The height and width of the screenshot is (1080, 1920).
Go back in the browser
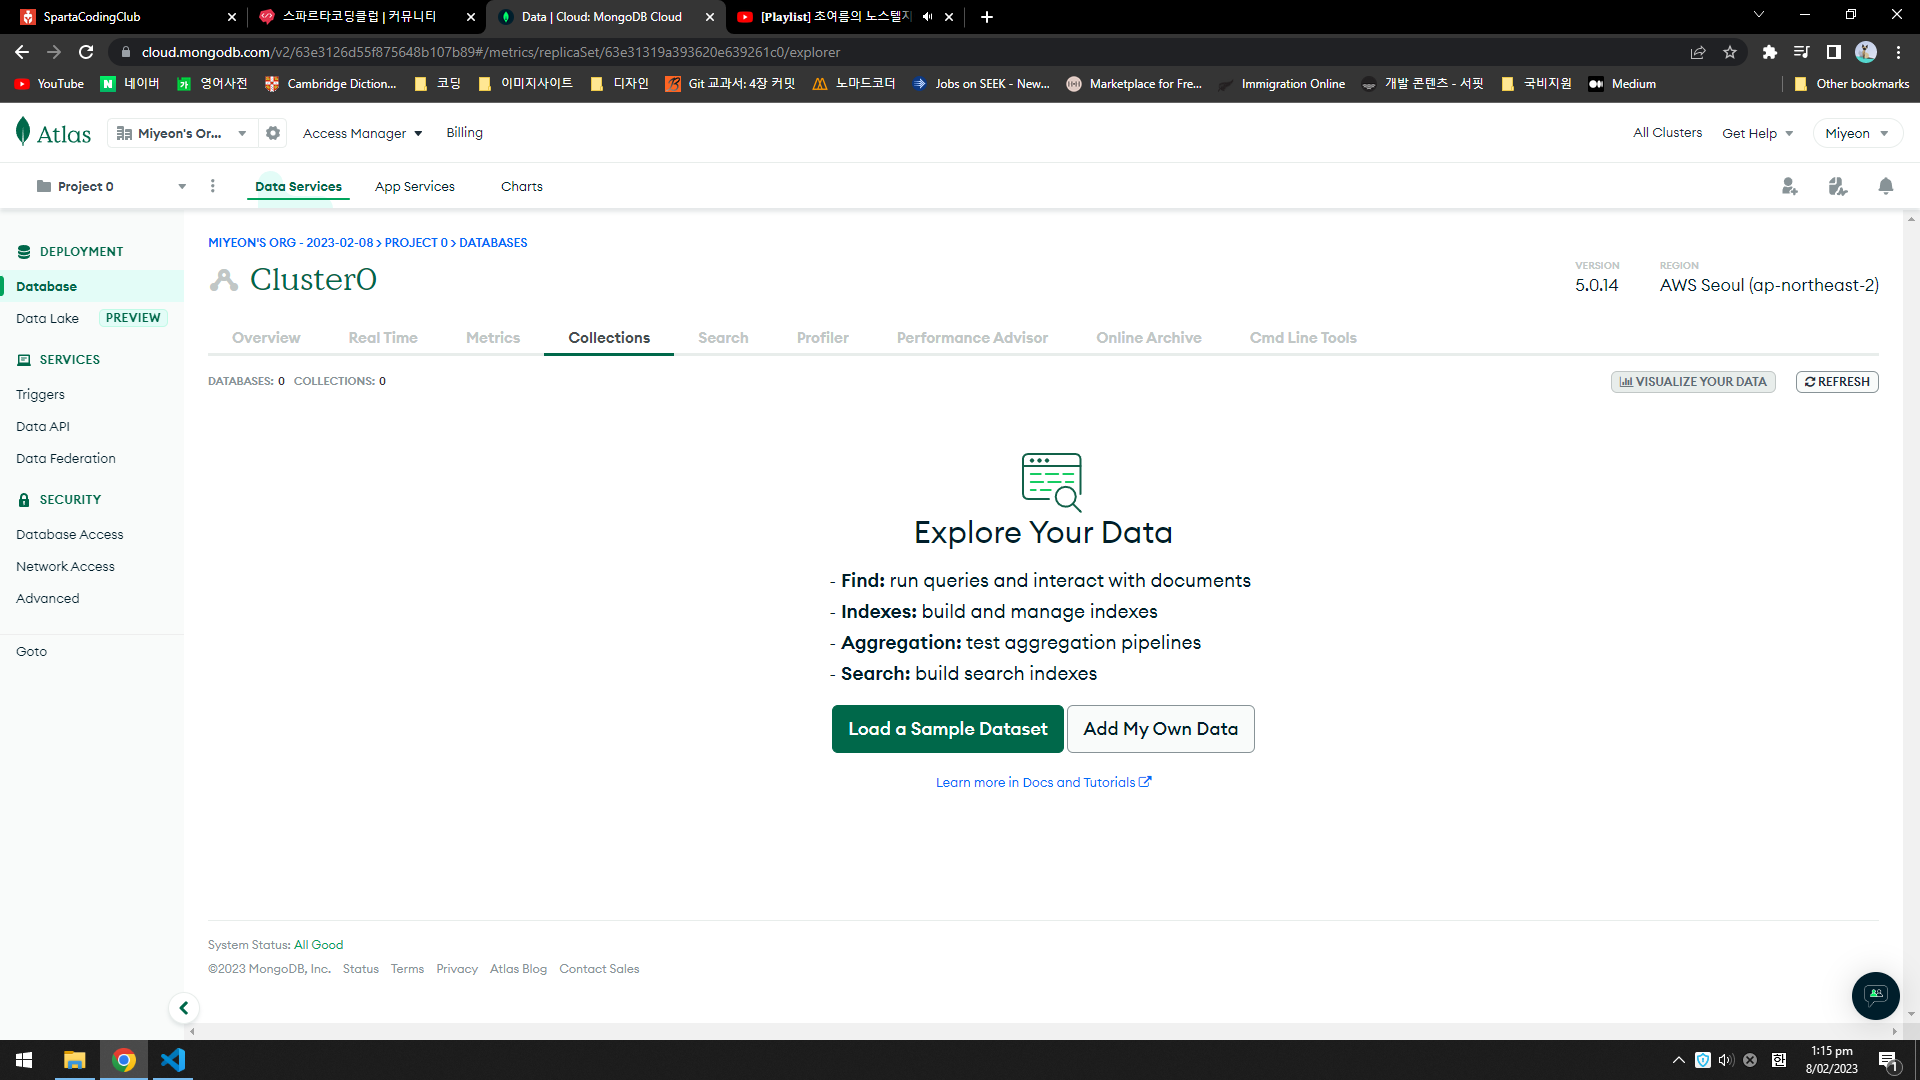point(22,52)
